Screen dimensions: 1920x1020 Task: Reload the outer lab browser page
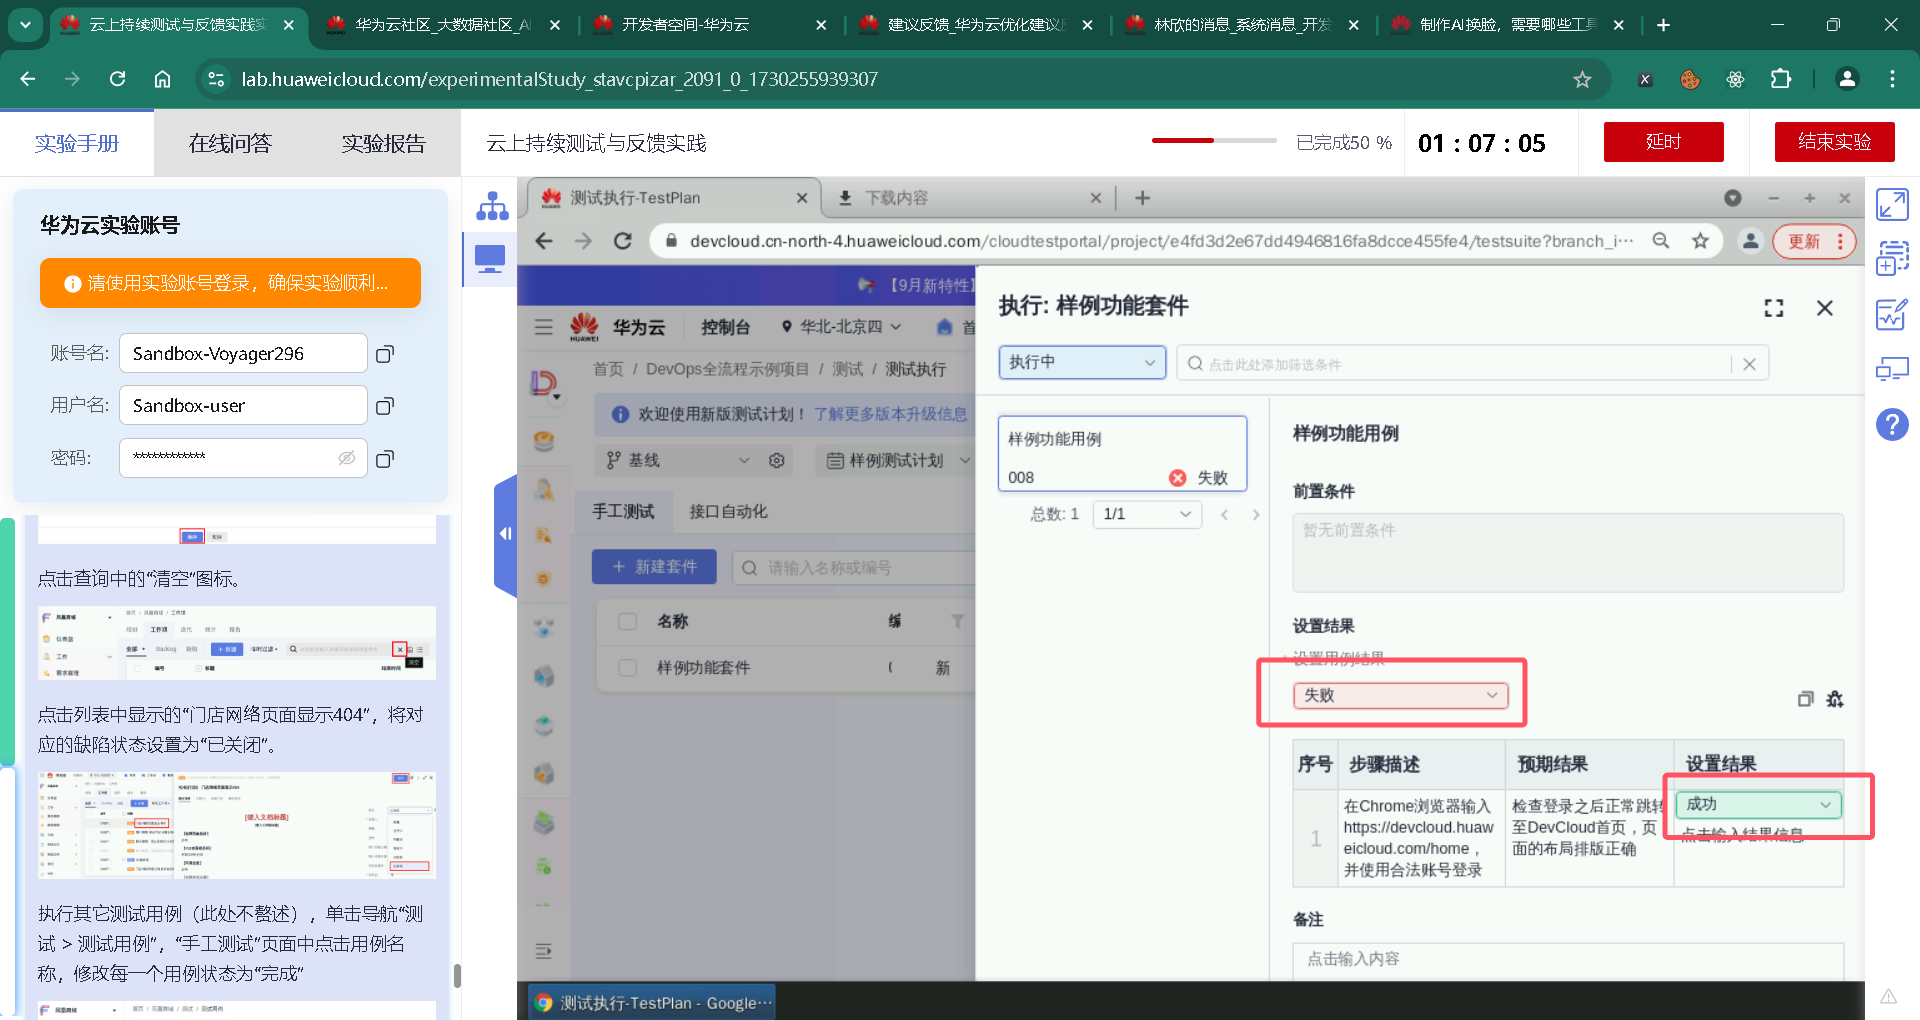tap(118, 79)
